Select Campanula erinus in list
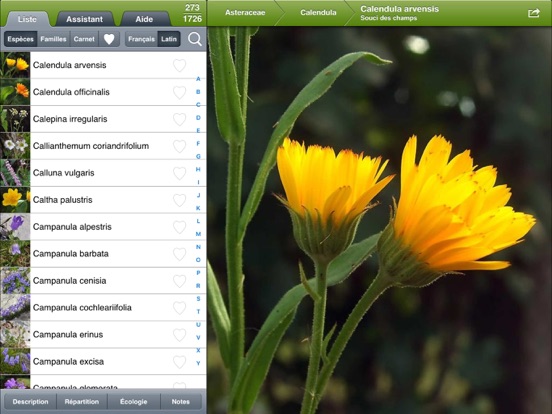This screenshot has width=552, height=414. coord(103,335)
